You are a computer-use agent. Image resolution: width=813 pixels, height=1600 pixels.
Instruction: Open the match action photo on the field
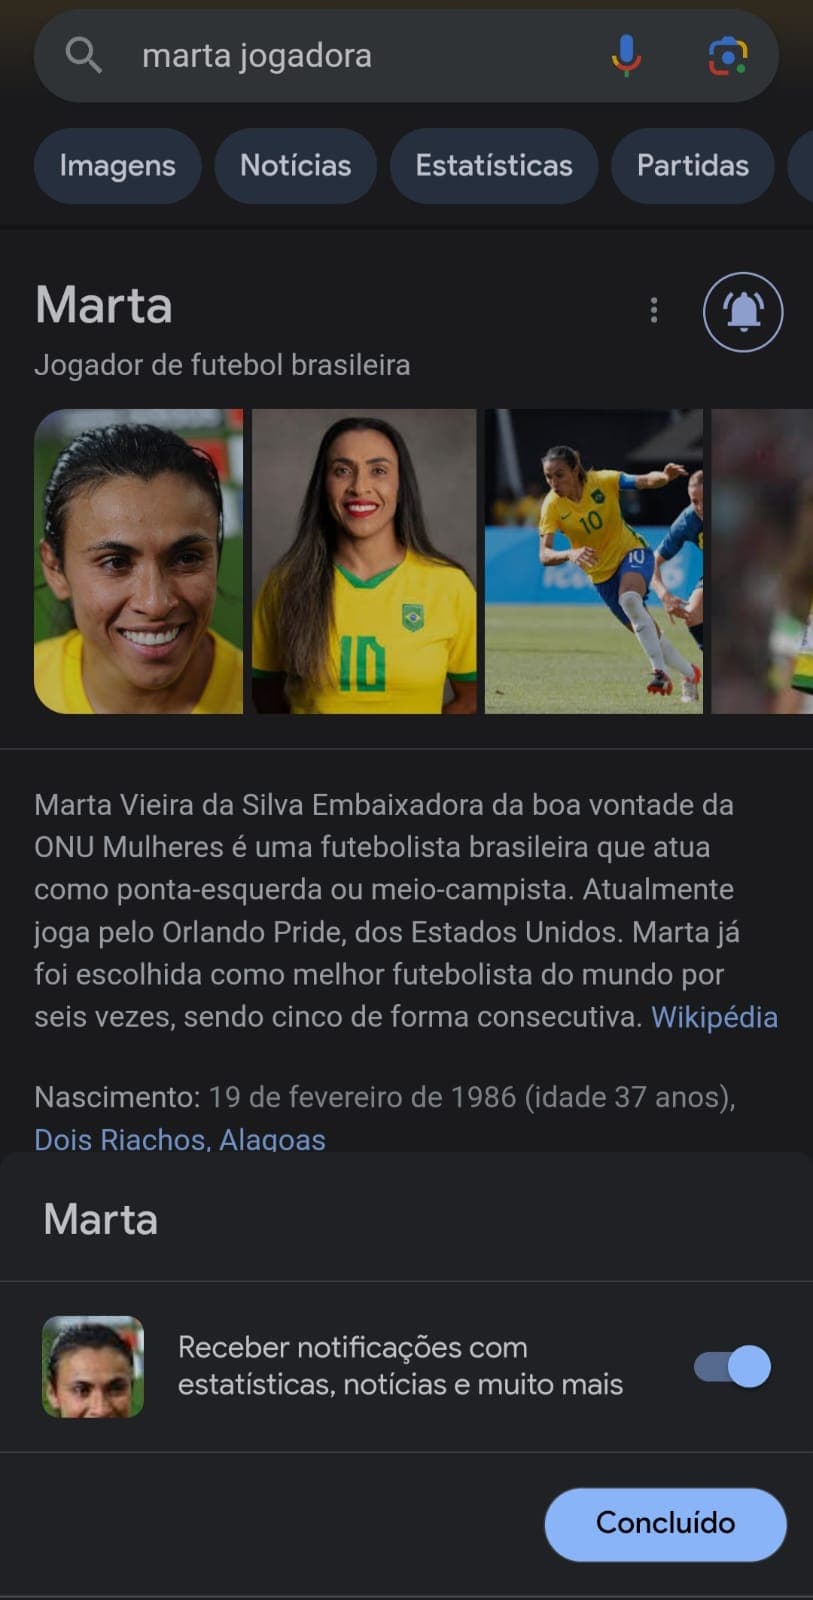pos(594,561)
